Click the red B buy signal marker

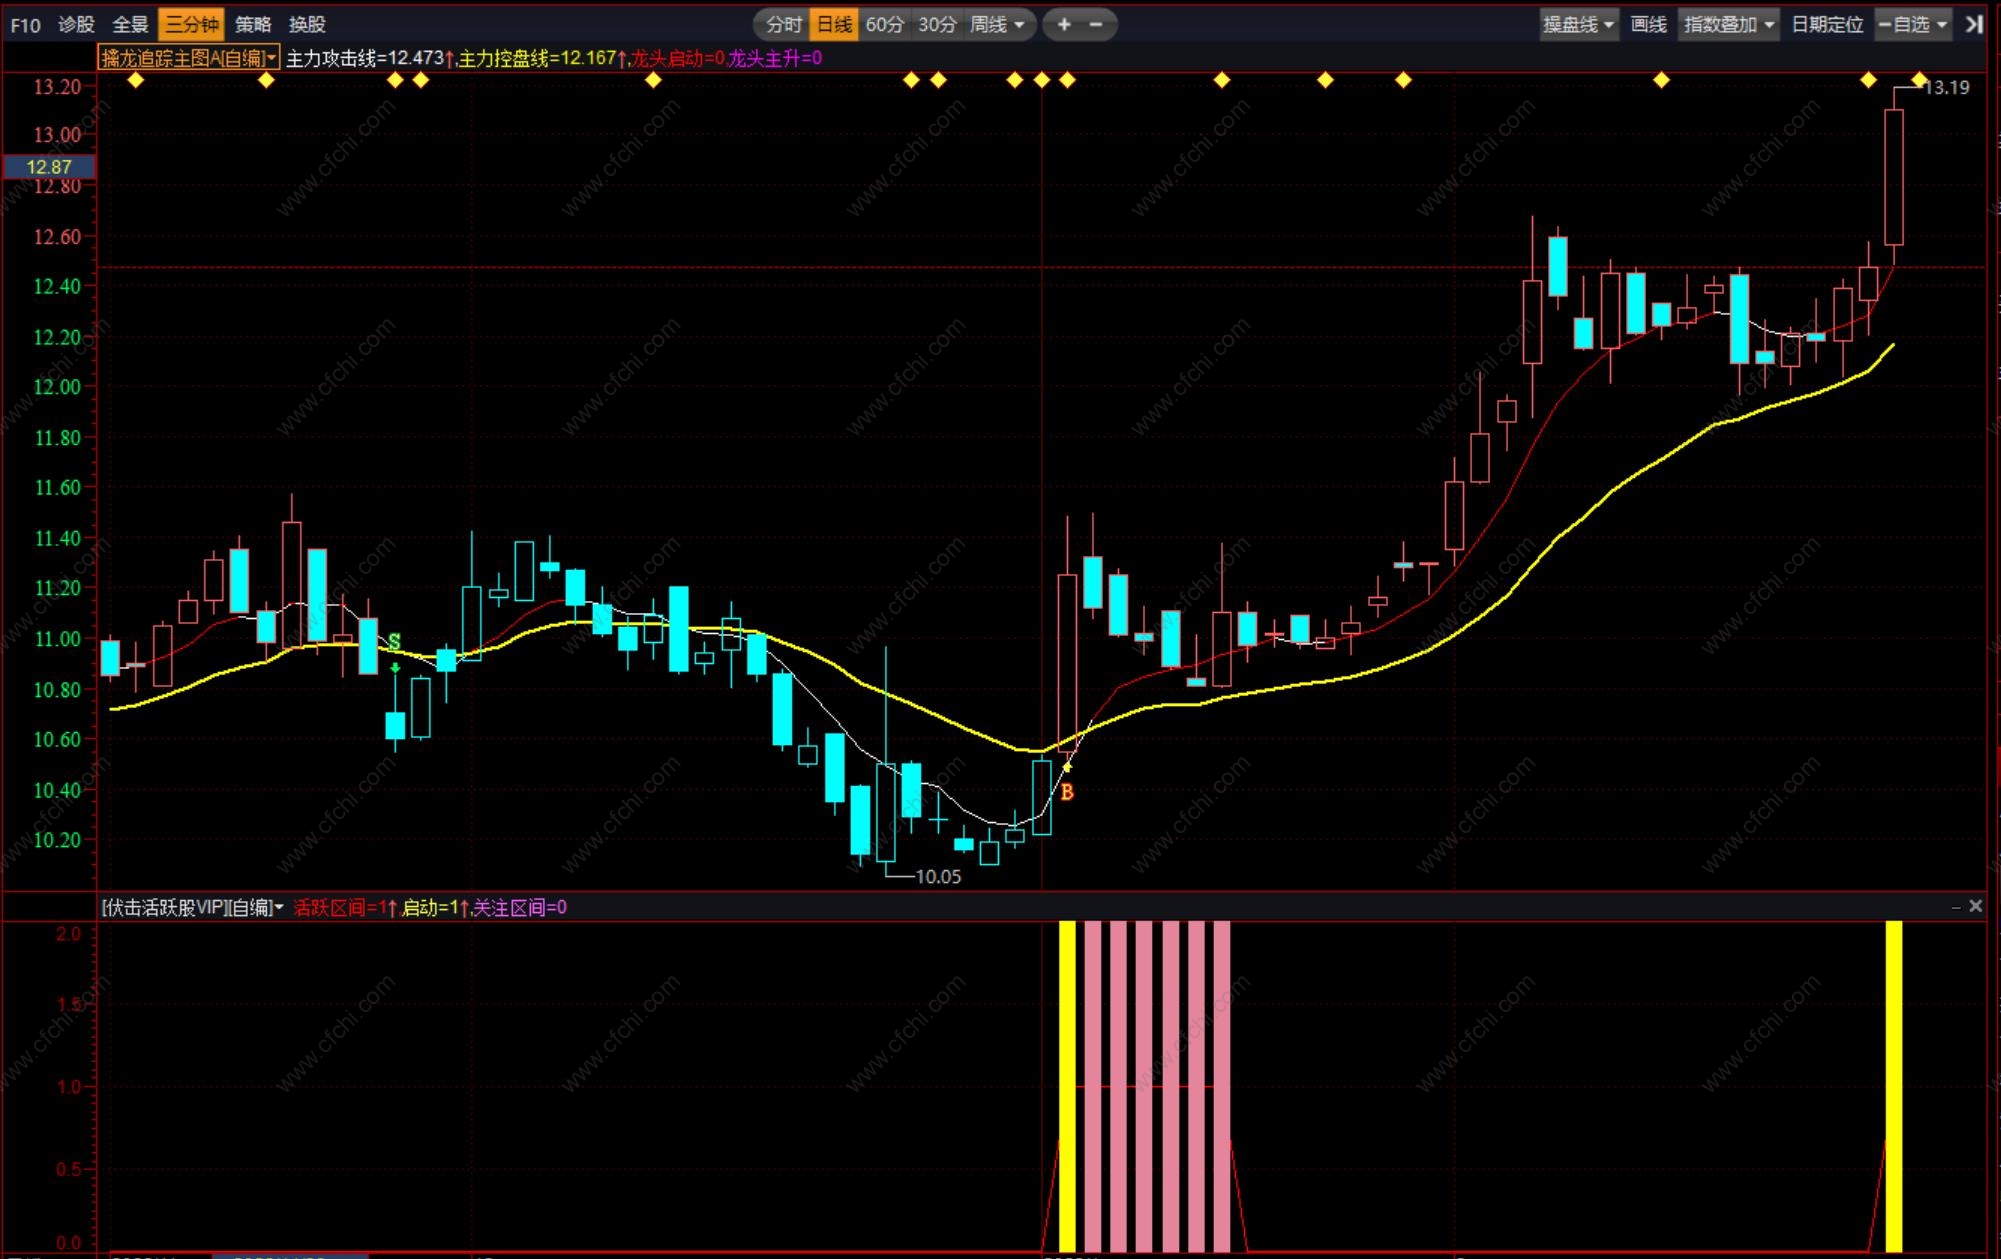(1067, 792)
